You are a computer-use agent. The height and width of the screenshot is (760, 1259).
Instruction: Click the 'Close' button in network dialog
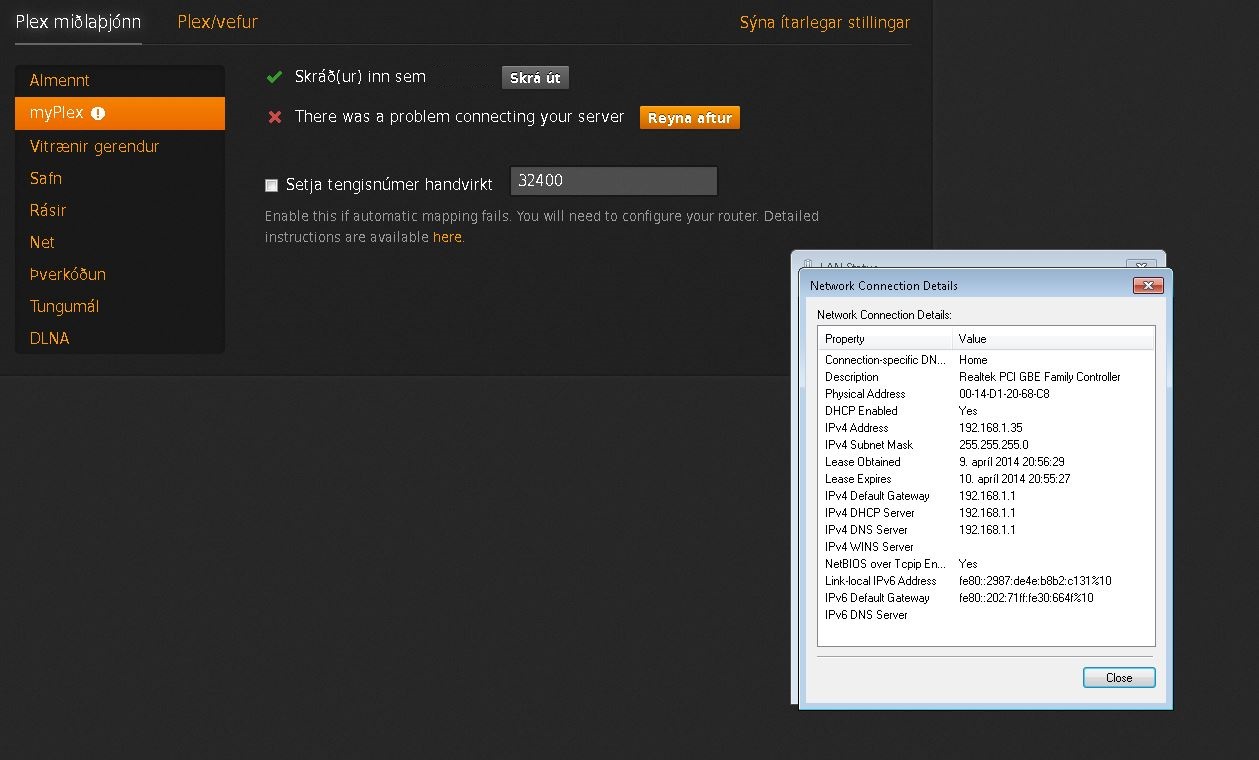[1118, 678]
